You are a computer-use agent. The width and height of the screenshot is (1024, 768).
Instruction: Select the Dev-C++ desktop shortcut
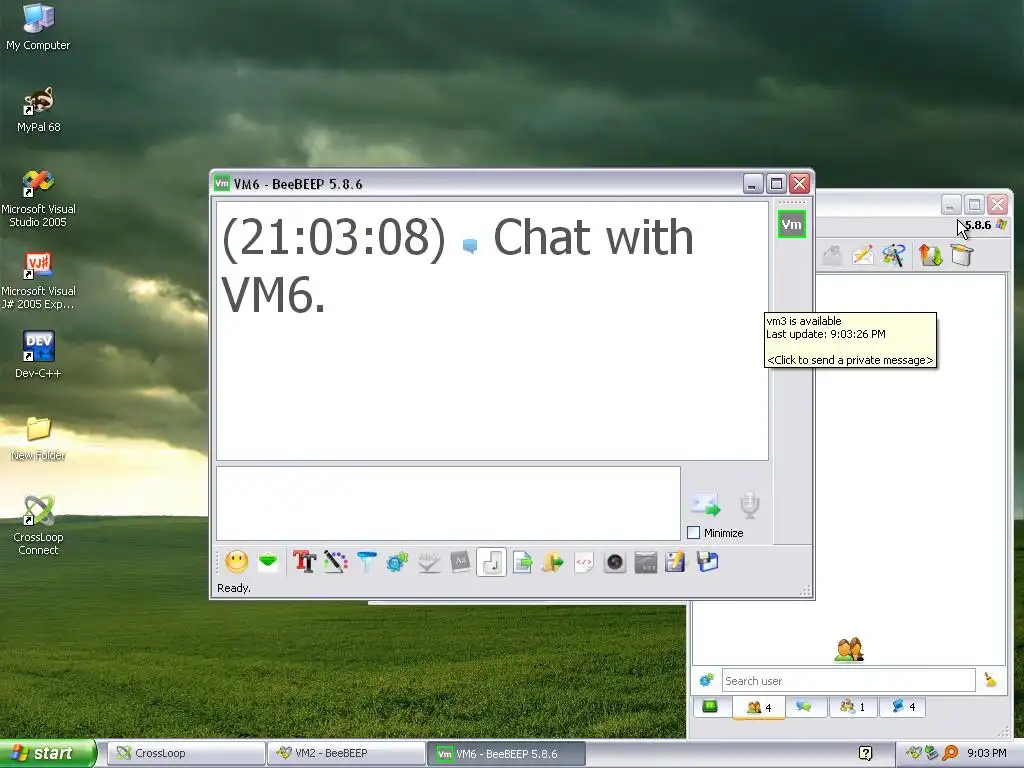pyautogui.click(x=38, y=355)
